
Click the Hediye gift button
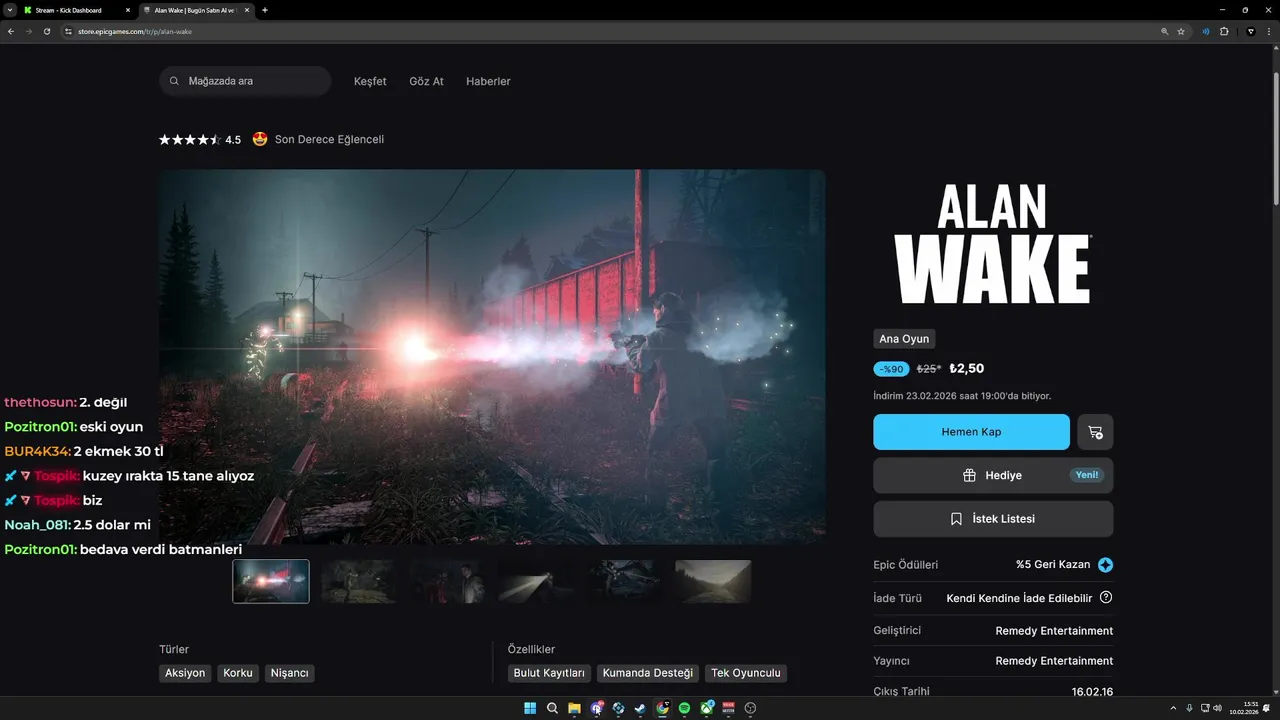[x=993, y=475]
